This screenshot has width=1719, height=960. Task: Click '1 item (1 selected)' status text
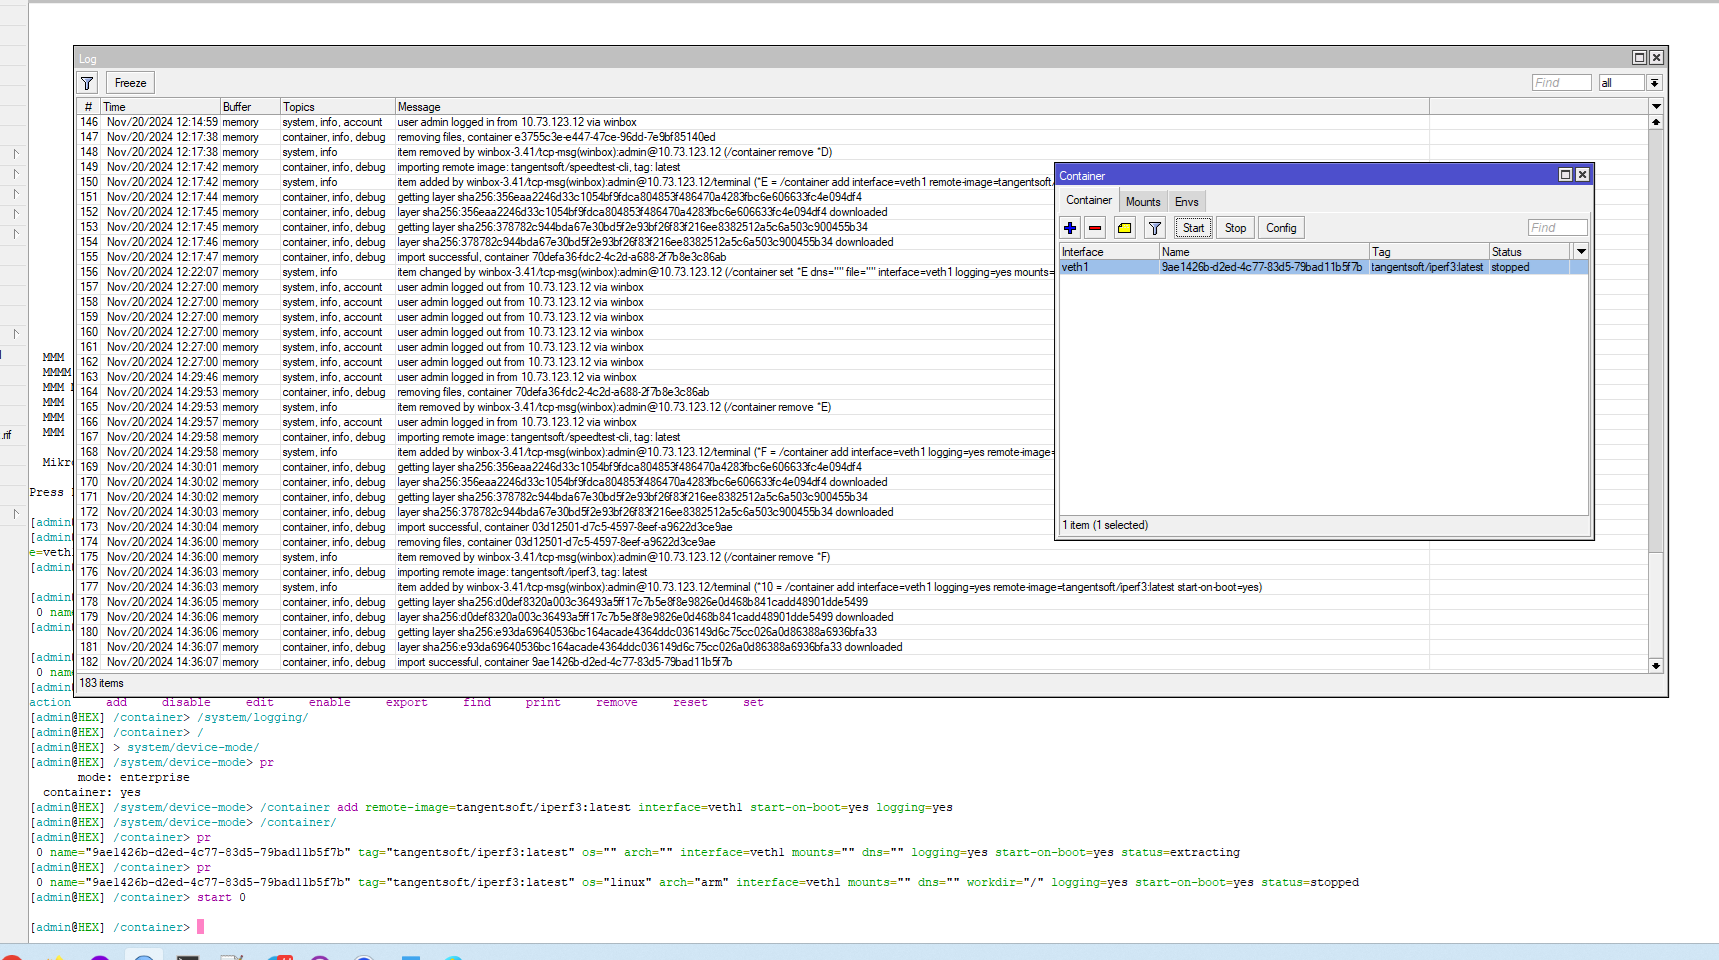tap(1105, 525)
